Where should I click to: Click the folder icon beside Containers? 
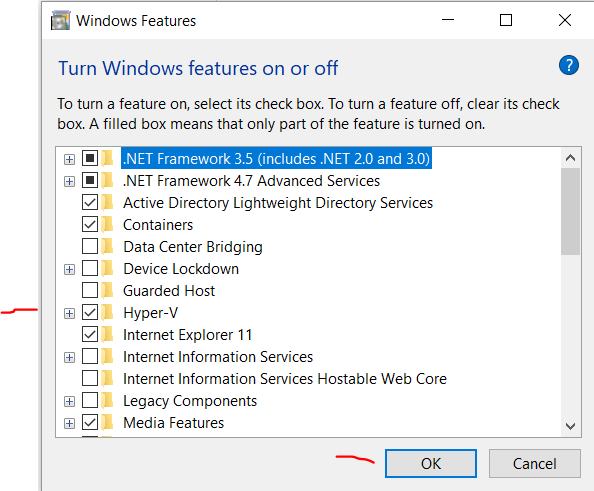tap(108, 225)
